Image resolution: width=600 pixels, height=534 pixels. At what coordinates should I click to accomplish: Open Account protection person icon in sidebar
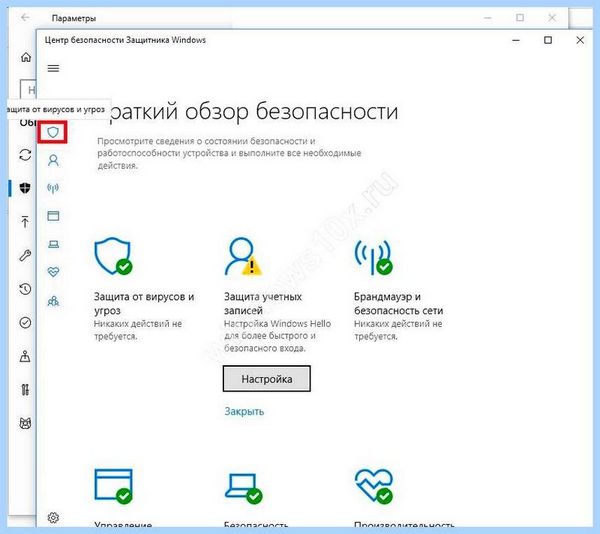[53, 160]
